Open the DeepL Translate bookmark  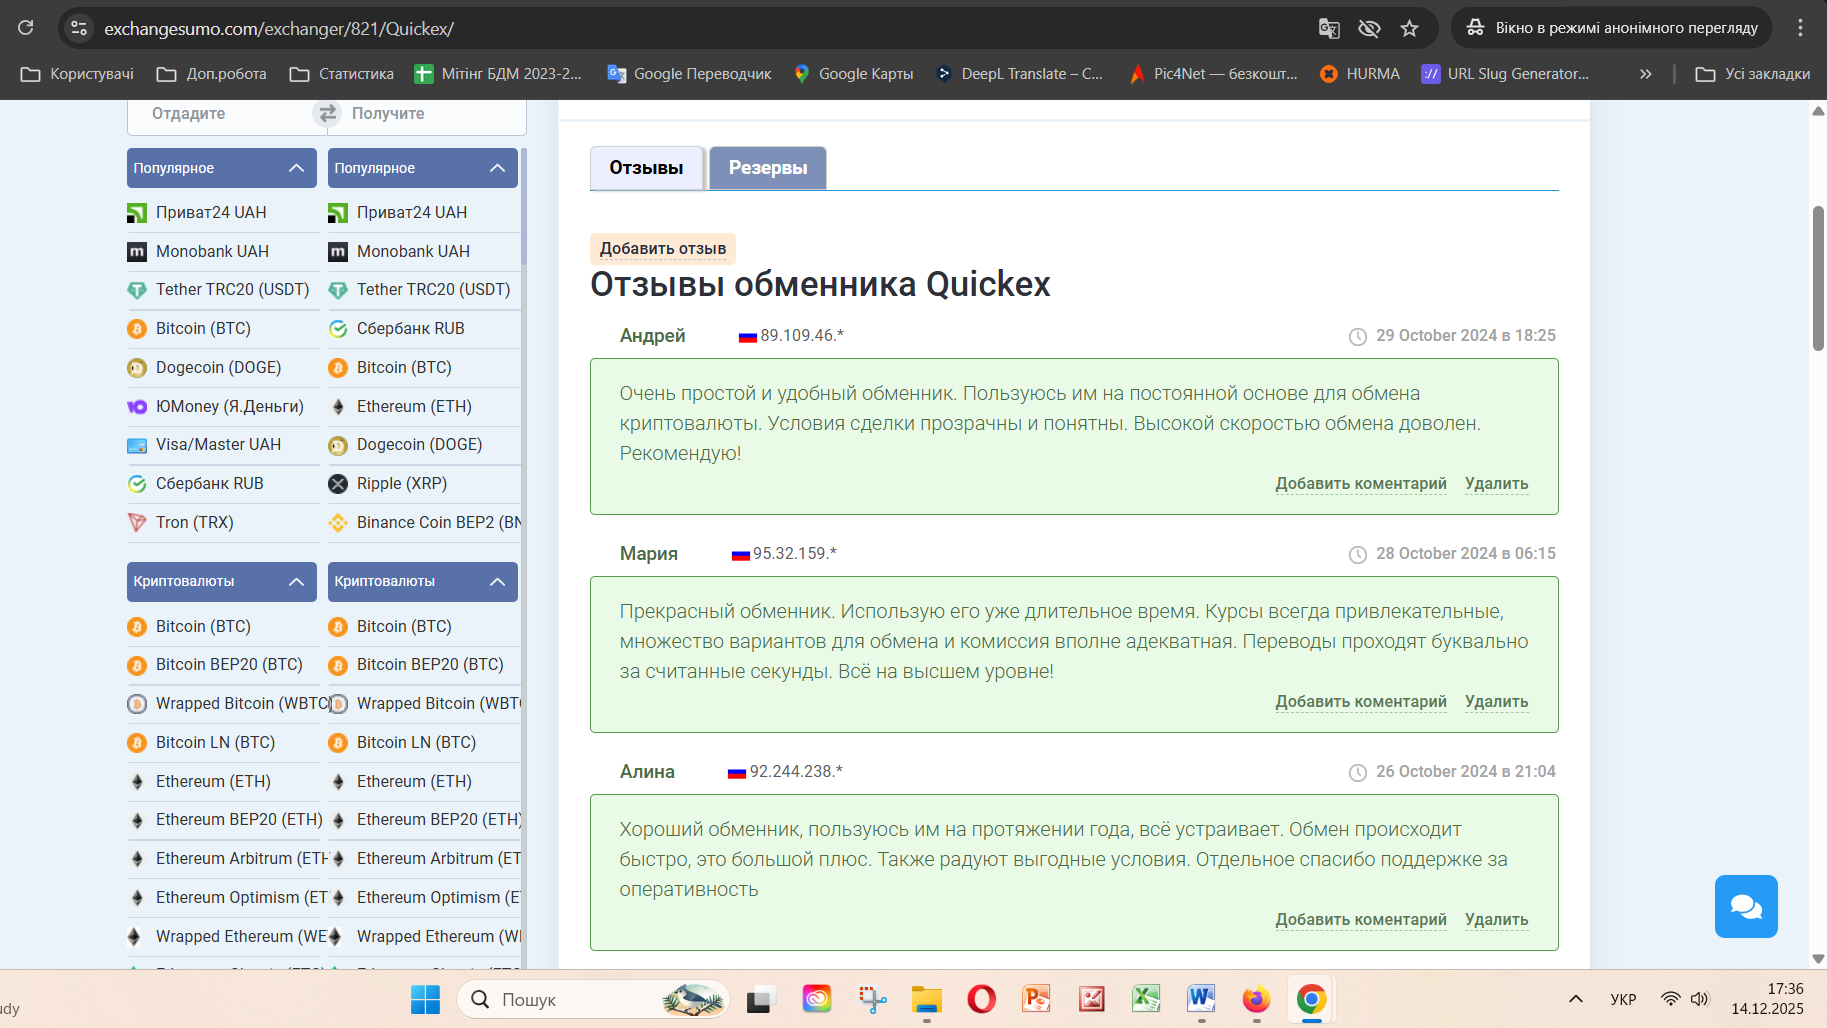click(1019, 74)
